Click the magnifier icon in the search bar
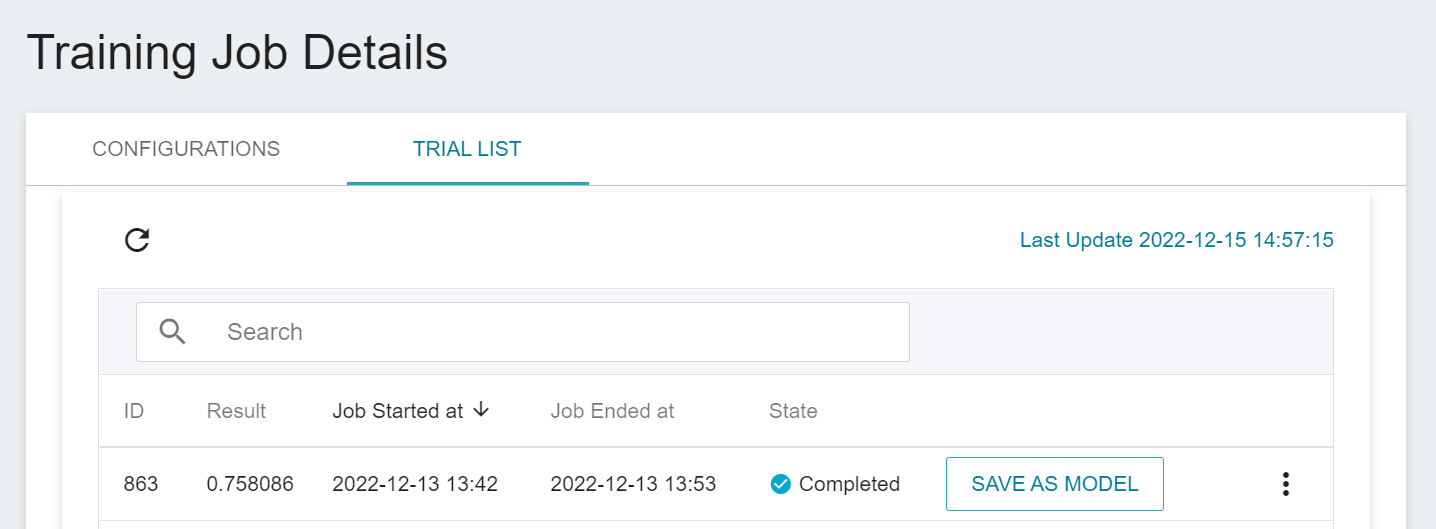The image size is (1436, 529). tap(173, 332)
